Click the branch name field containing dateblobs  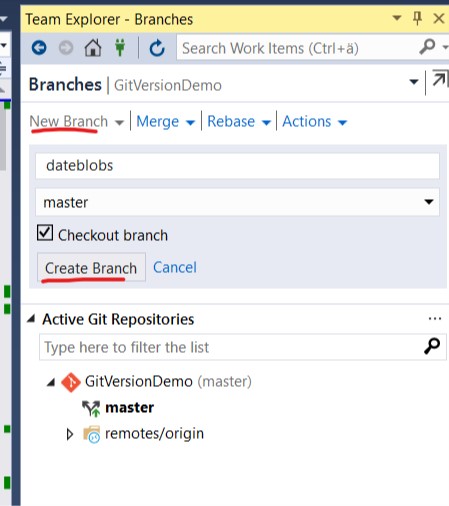[x=237, y=166]
